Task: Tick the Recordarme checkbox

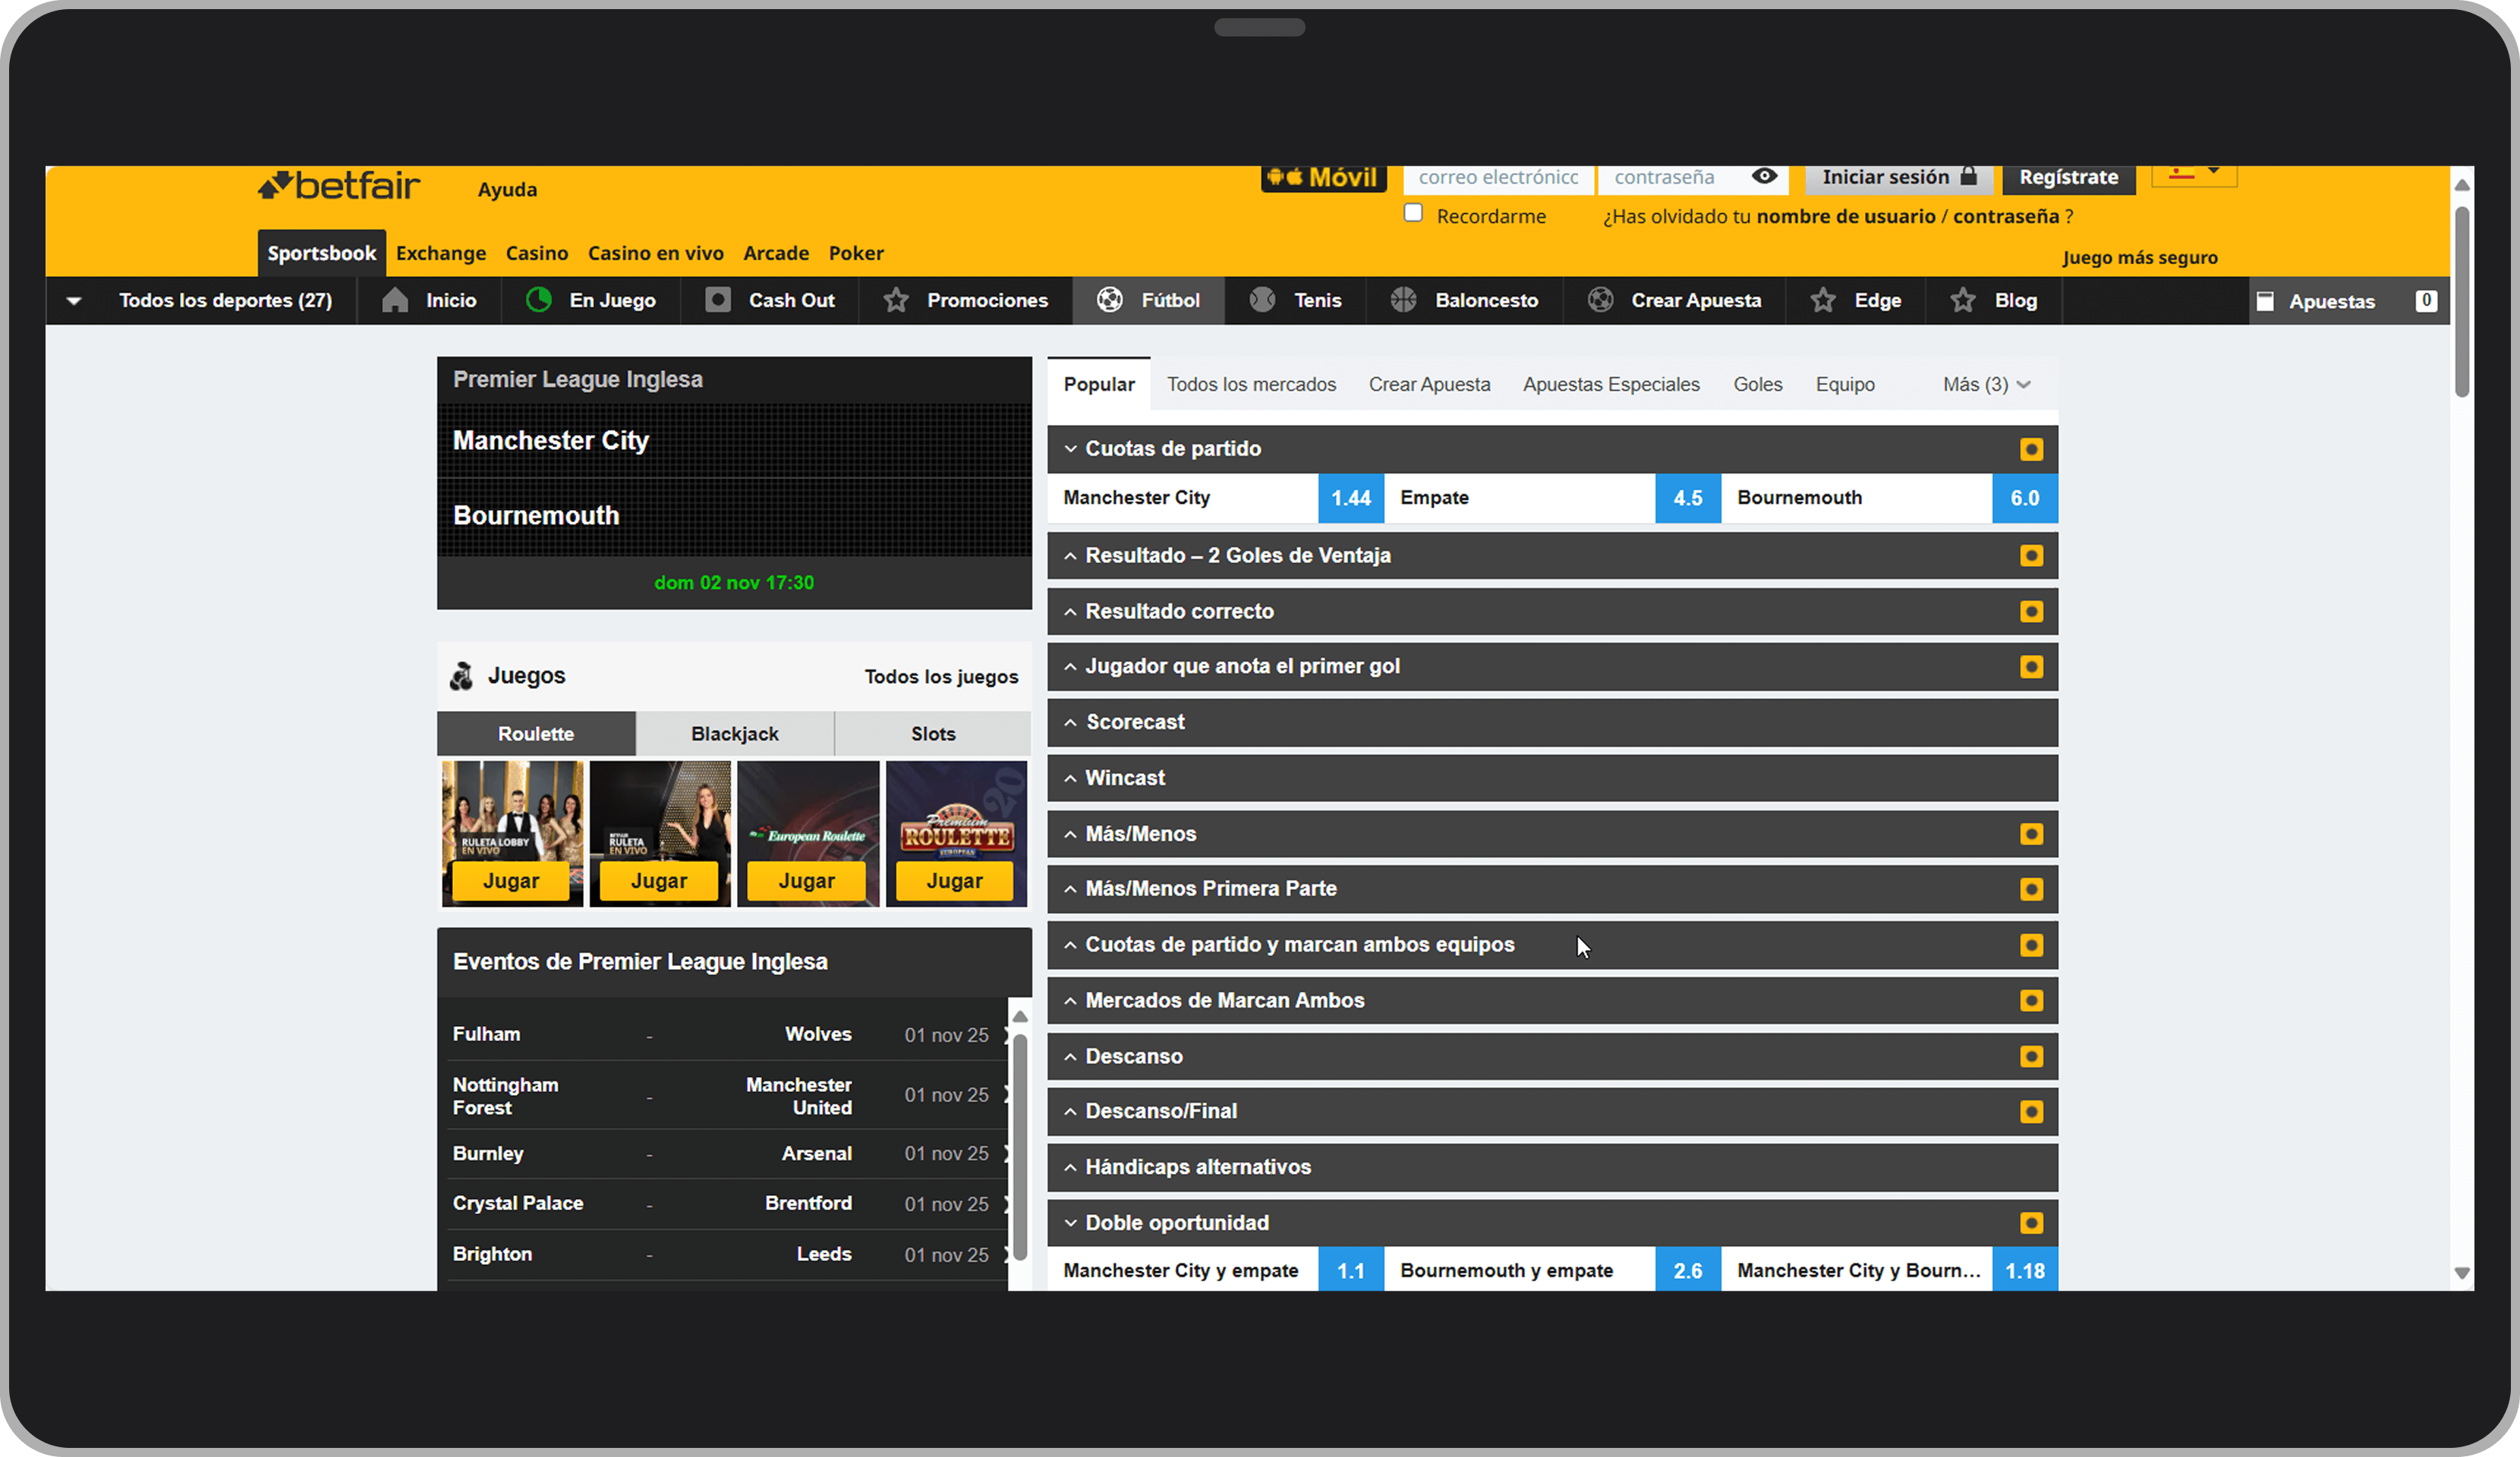Action: point(1413,213)
